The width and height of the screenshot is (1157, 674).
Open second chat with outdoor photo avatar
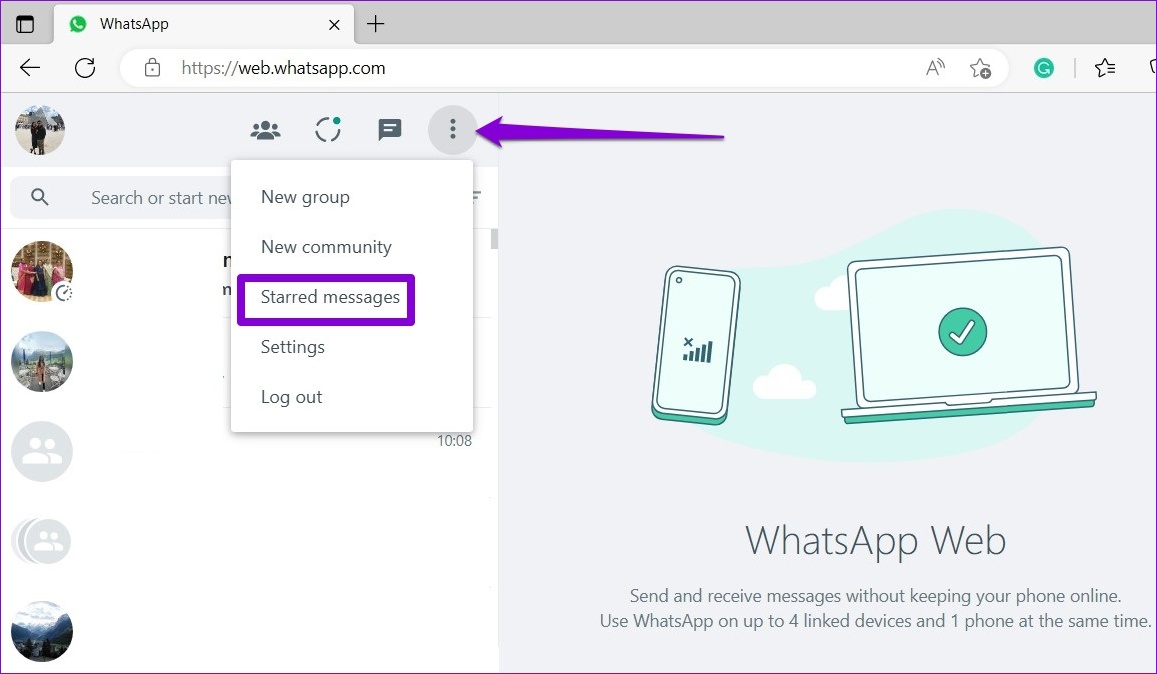coord(42,362)
